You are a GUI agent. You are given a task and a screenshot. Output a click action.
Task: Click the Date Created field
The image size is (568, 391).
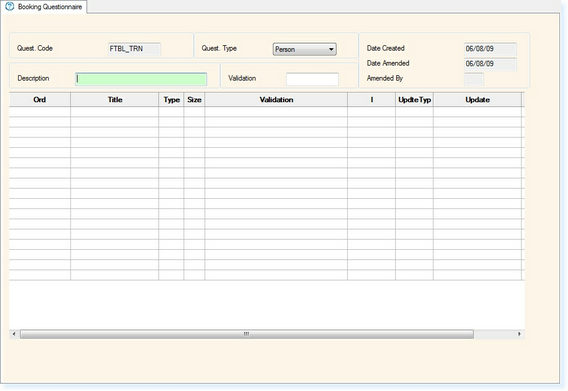click(x=490, y=49)
